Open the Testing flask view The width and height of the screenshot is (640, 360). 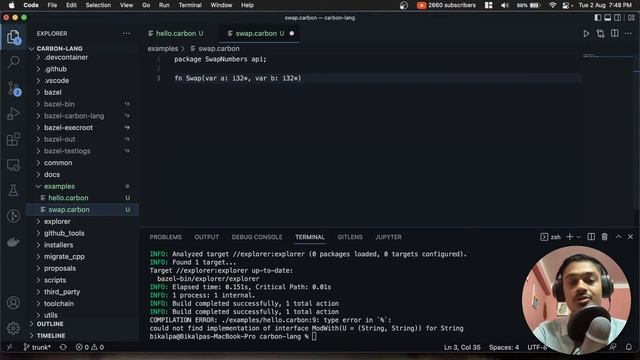[13, 190]
